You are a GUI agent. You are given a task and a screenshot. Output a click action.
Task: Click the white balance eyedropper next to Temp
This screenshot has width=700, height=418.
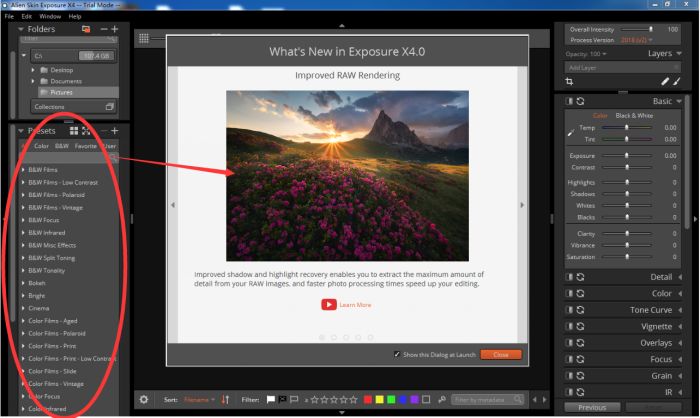pyautogui.click(x=571, y=133)
